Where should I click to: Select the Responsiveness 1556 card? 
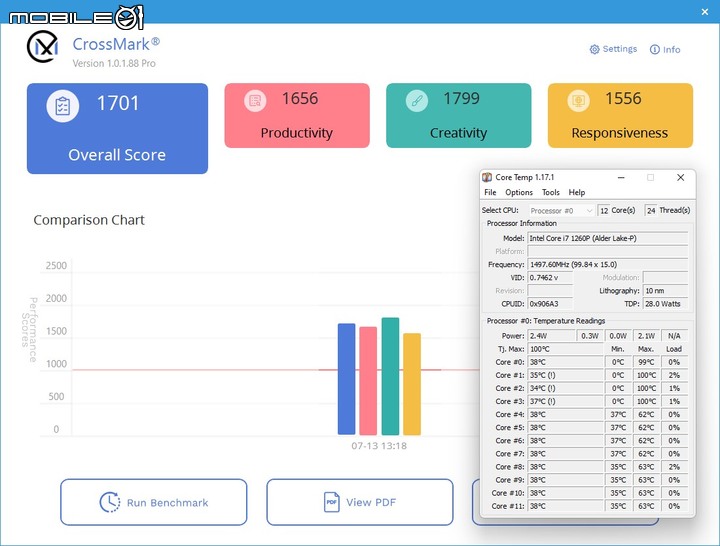[x=620, y=116]
